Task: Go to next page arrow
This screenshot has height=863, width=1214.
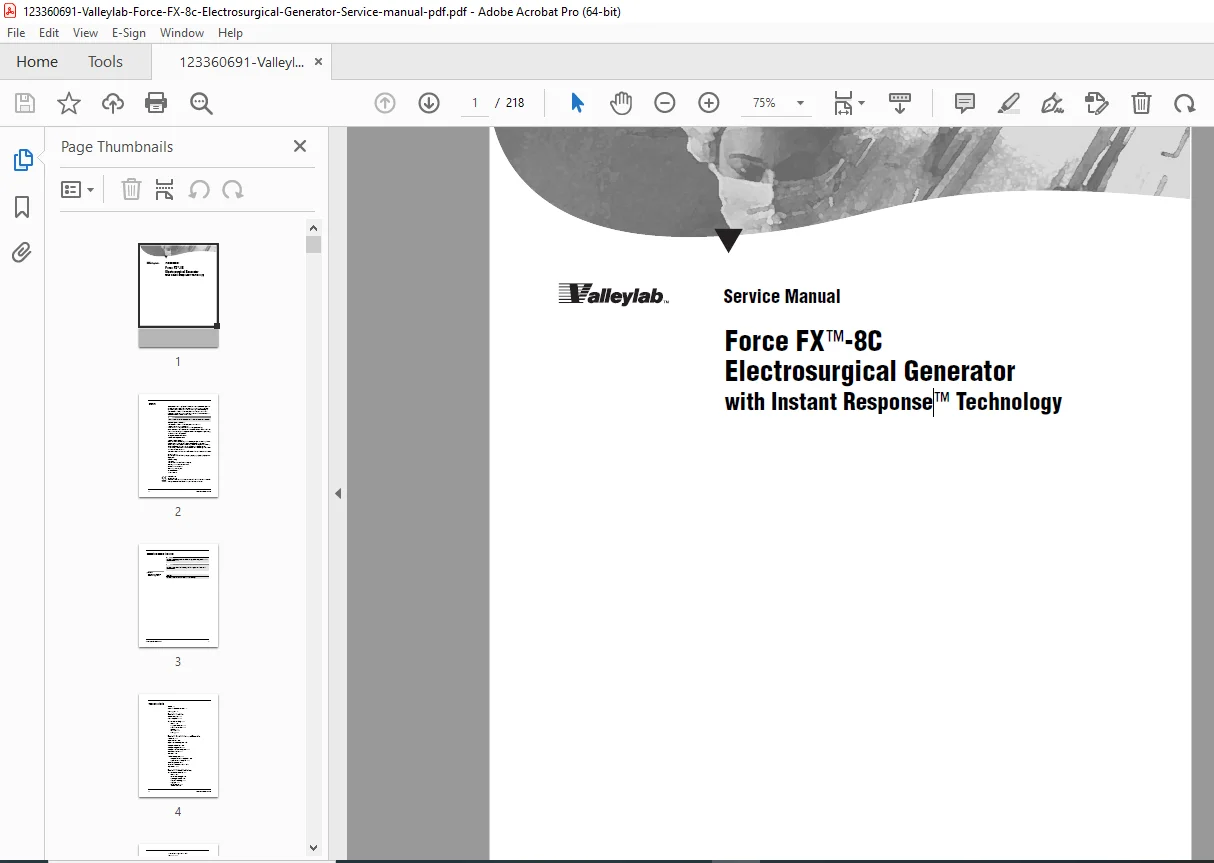Action: tap(429, 103)
